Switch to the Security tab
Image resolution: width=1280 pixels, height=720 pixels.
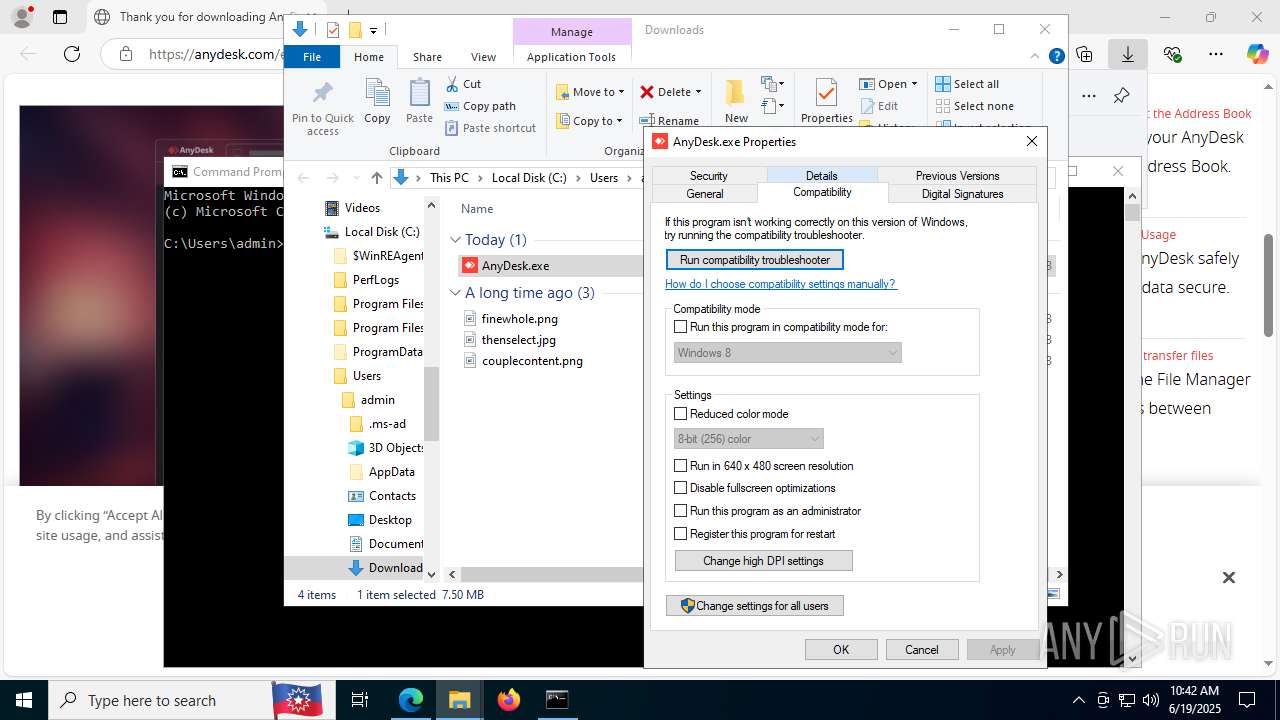[x=708, y=175]
